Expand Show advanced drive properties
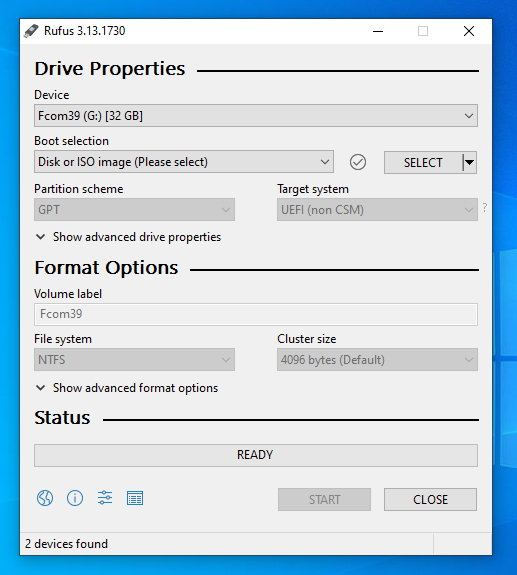The height and width of the screenshot is (575, 517). [129, 237]
